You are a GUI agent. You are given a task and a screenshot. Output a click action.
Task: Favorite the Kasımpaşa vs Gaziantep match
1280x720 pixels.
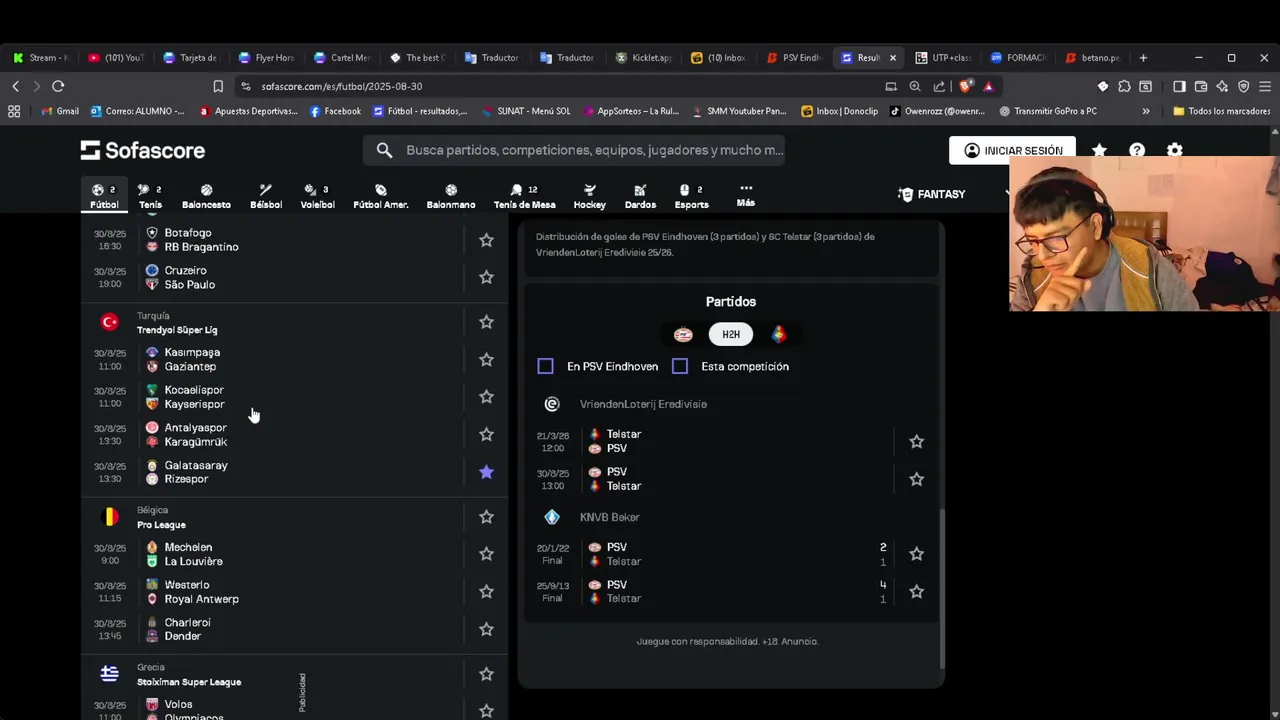click(x=486, y=359)
